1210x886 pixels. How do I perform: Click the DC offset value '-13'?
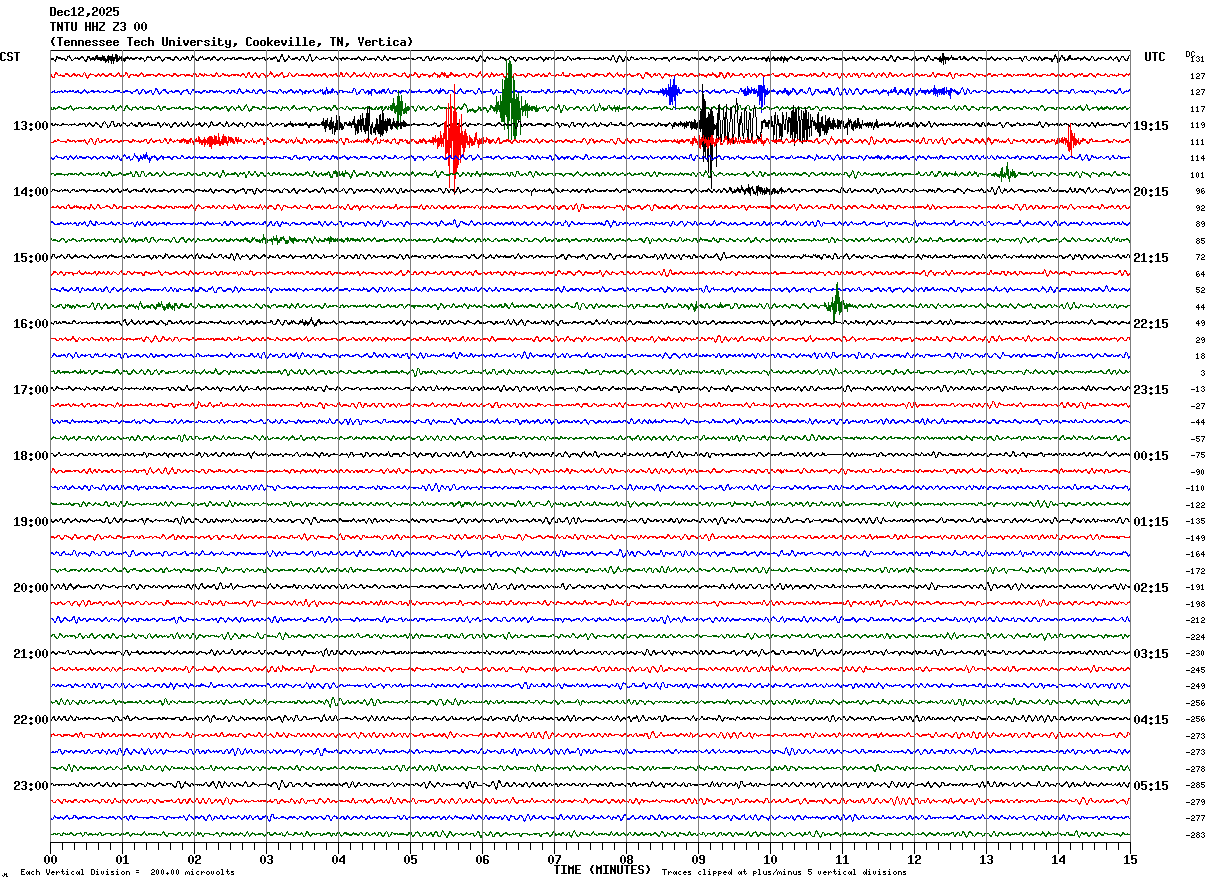click(x=1197, y=390)
